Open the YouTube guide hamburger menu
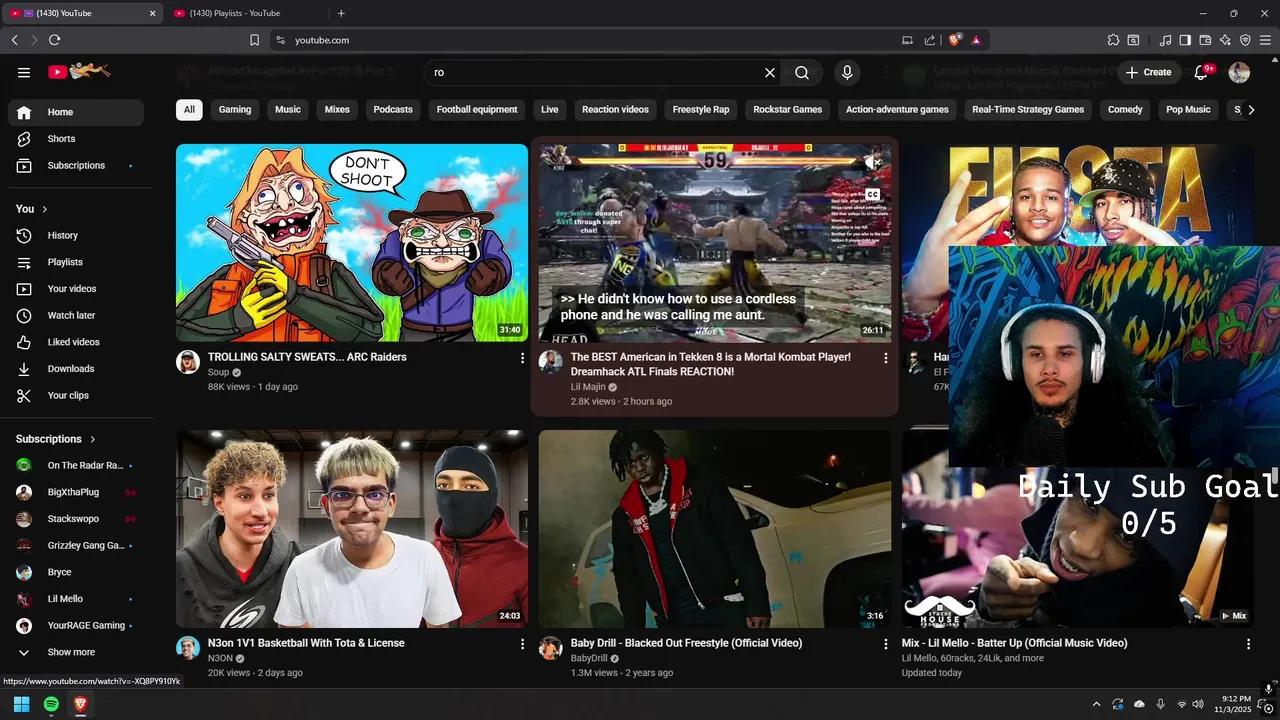 click(x=24, y=72)
